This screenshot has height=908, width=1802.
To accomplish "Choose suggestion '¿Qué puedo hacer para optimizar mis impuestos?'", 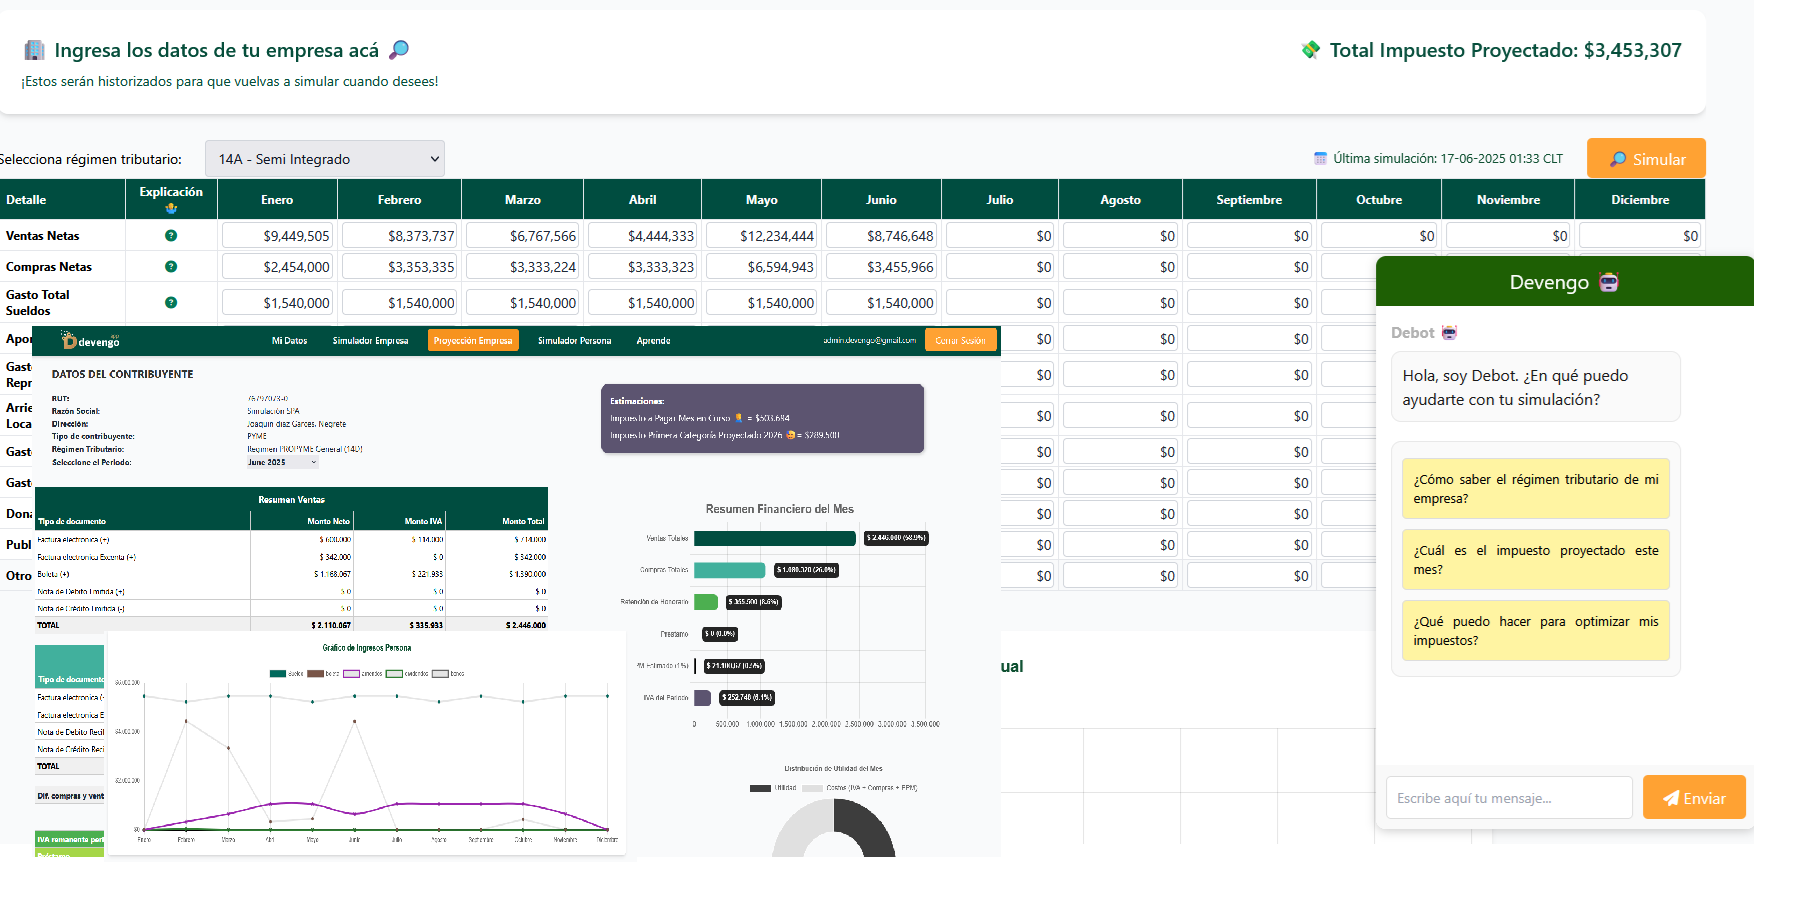I will (x=1535, y=631).
